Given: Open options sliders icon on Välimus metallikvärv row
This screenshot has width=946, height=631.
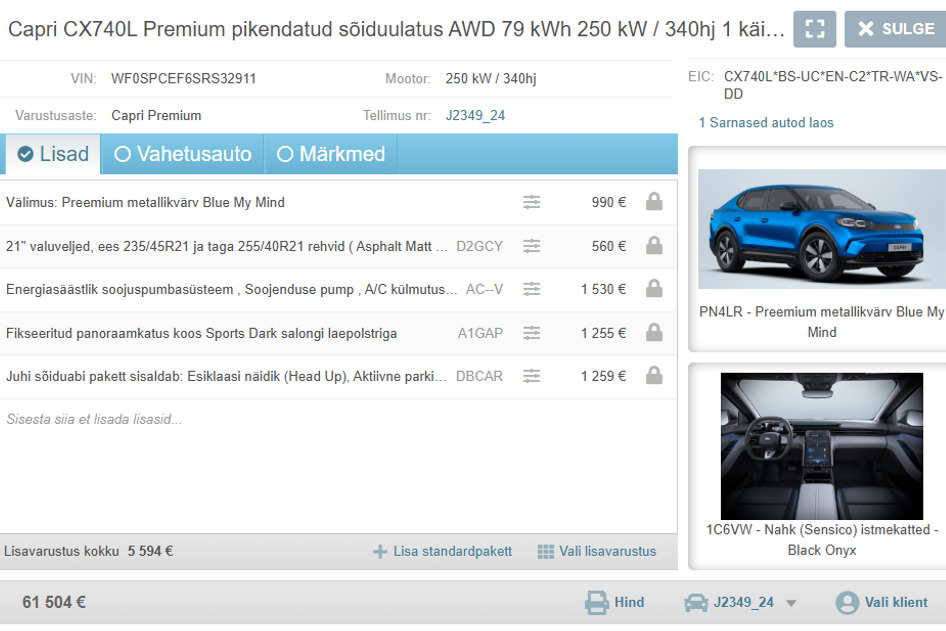Looking at the screenshot, I should pos(531,202).
